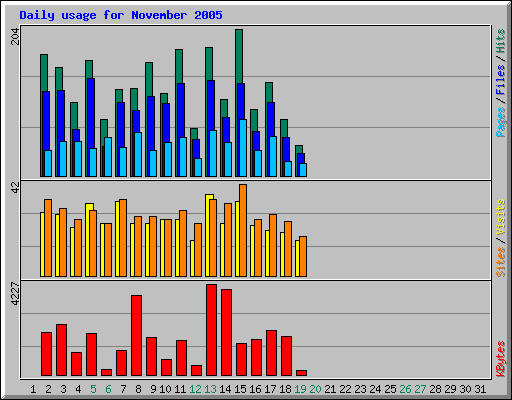
Task: Click the green weekend day label '19'
Action: (x=300, y=389)
